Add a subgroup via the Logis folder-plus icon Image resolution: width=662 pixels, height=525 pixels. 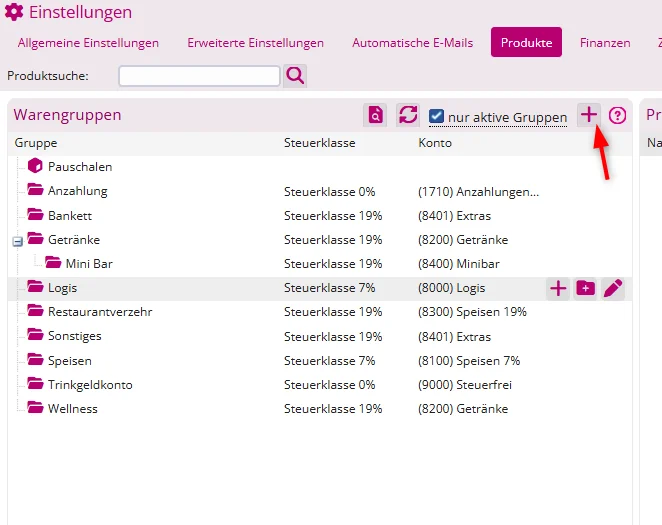pos(585,289)
